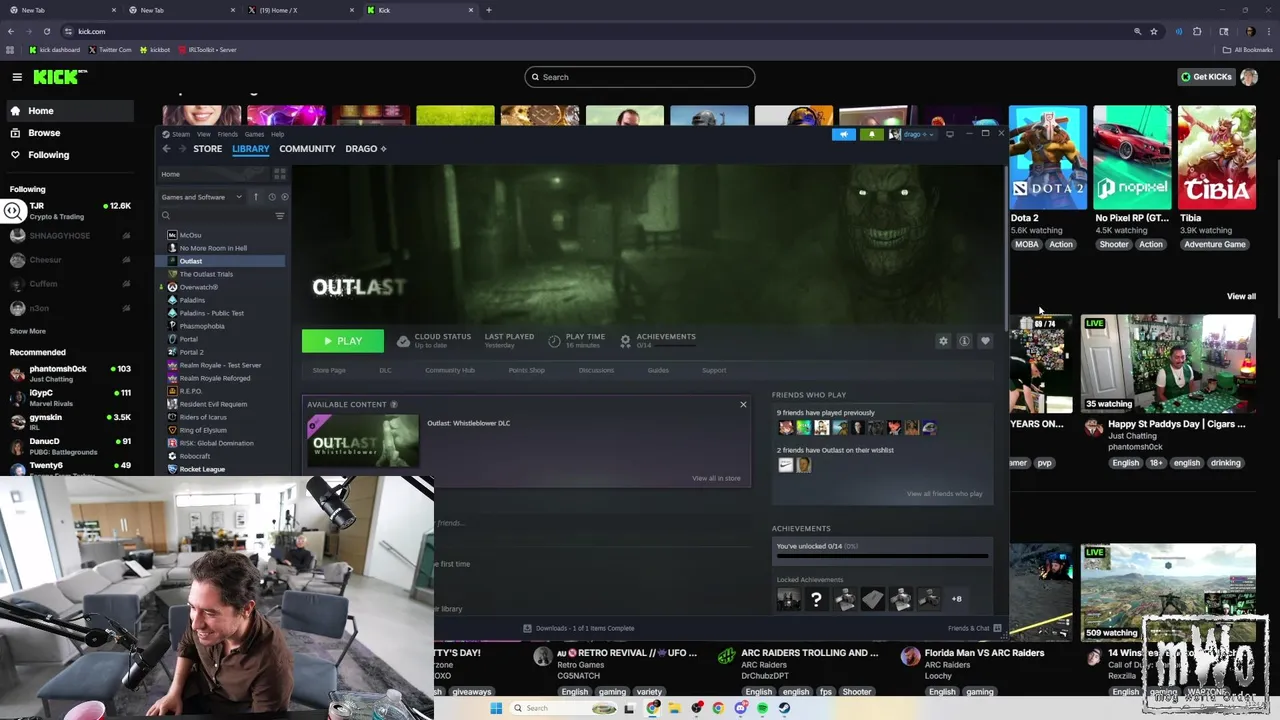Click Home in Steam library sidebar

click(x=171, y=174)
